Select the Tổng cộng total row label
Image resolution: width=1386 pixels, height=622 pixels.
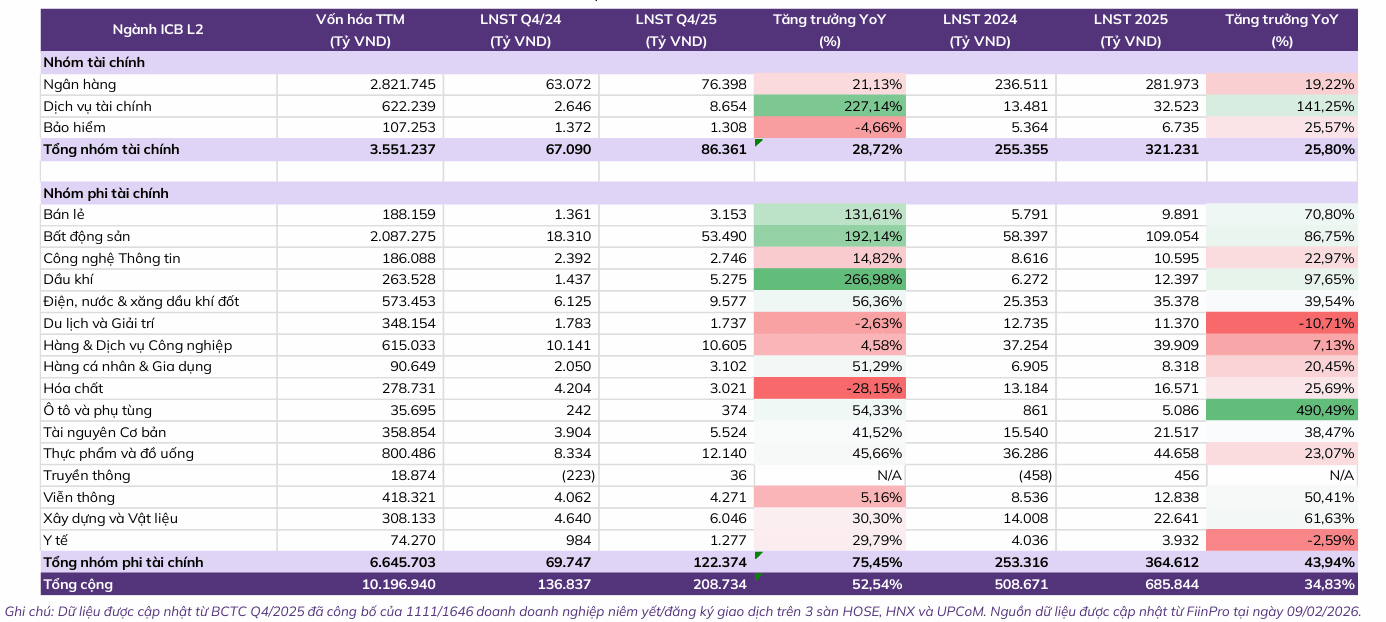78,584
